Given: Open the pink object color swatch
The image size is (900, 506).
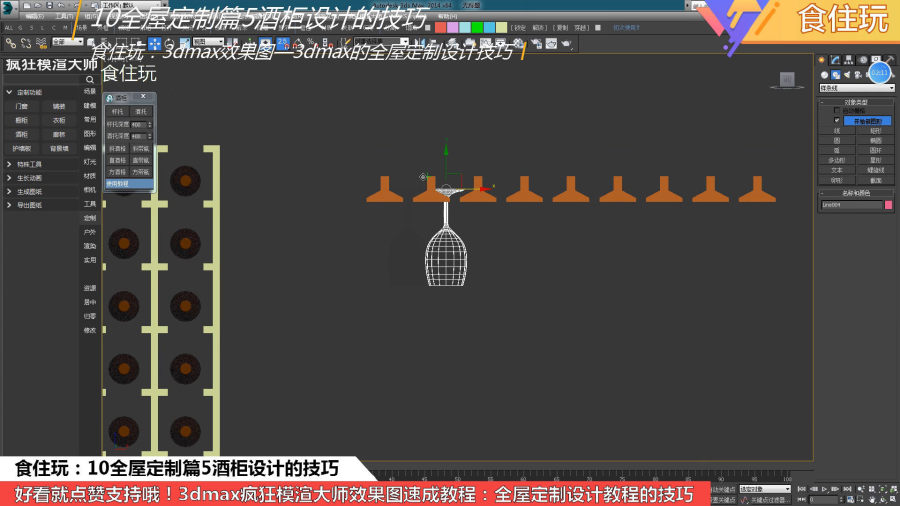Looking at the screenshot, I should pyautogui.click(x=888, y=205).
